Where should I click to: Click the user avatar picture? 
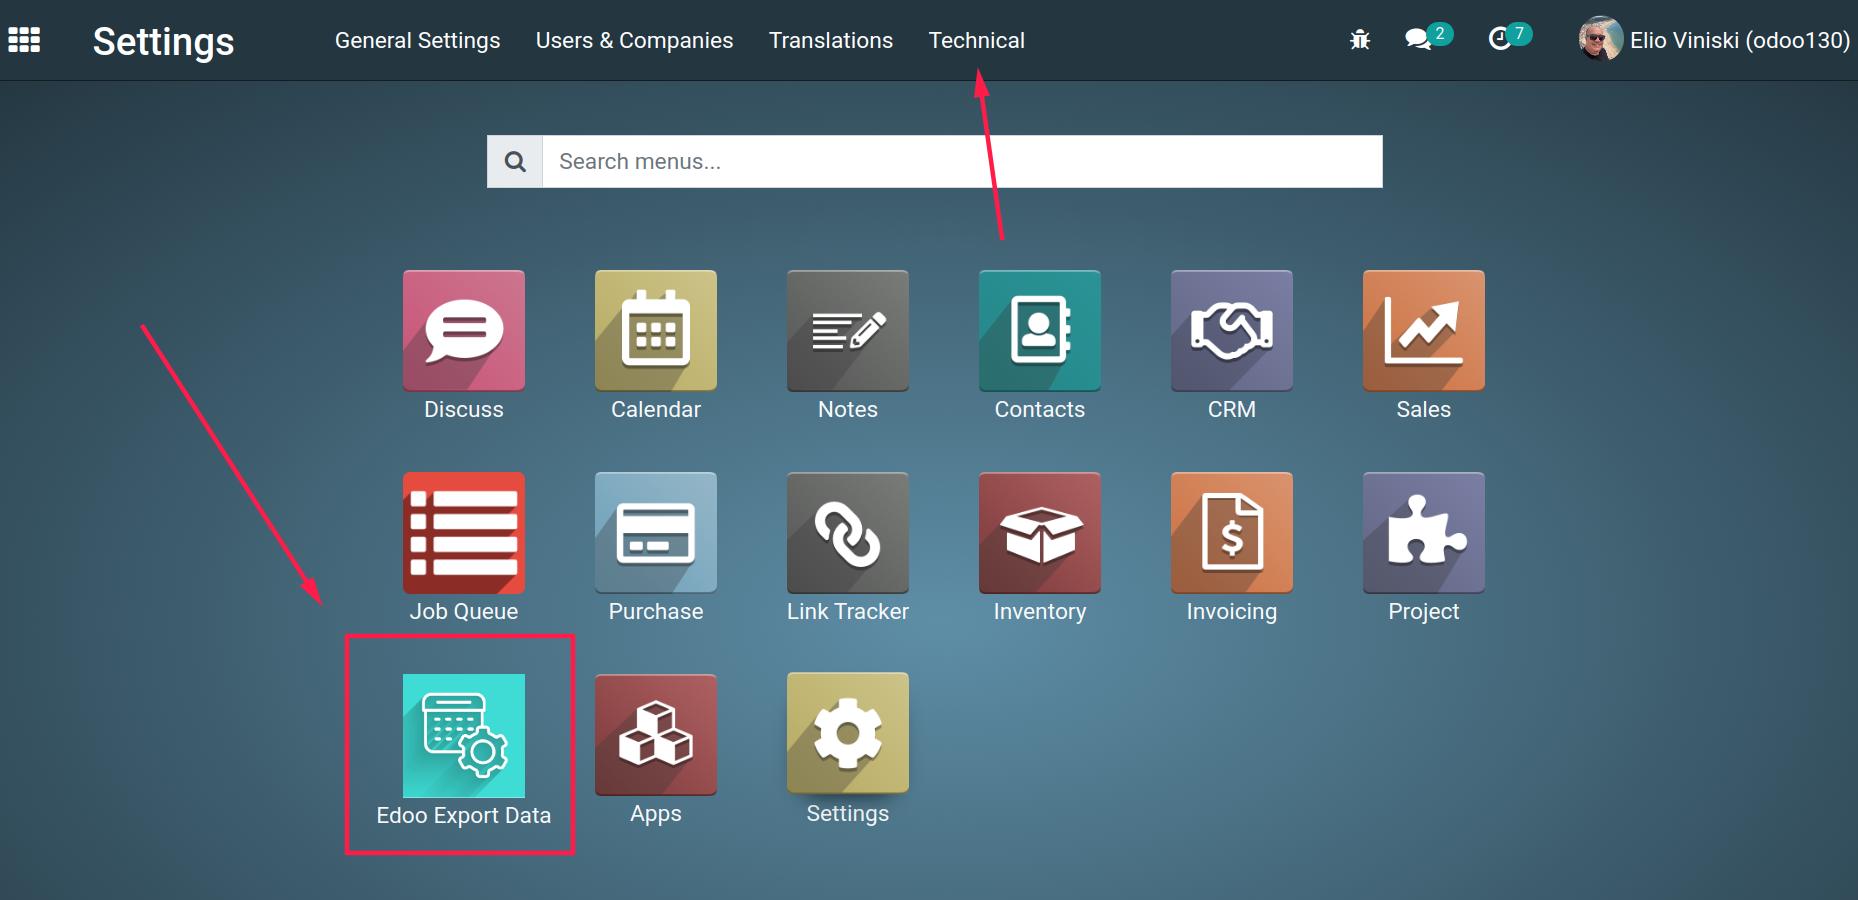(1600, 40)
